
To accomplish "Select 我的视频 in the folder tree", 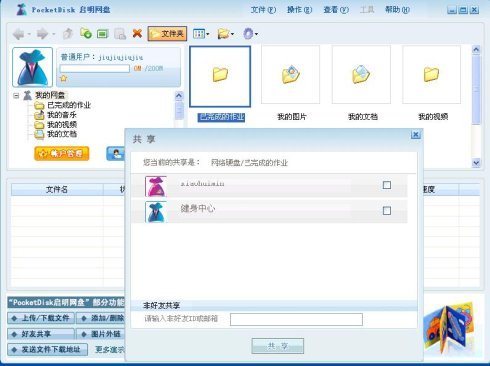I will (62, 125).
